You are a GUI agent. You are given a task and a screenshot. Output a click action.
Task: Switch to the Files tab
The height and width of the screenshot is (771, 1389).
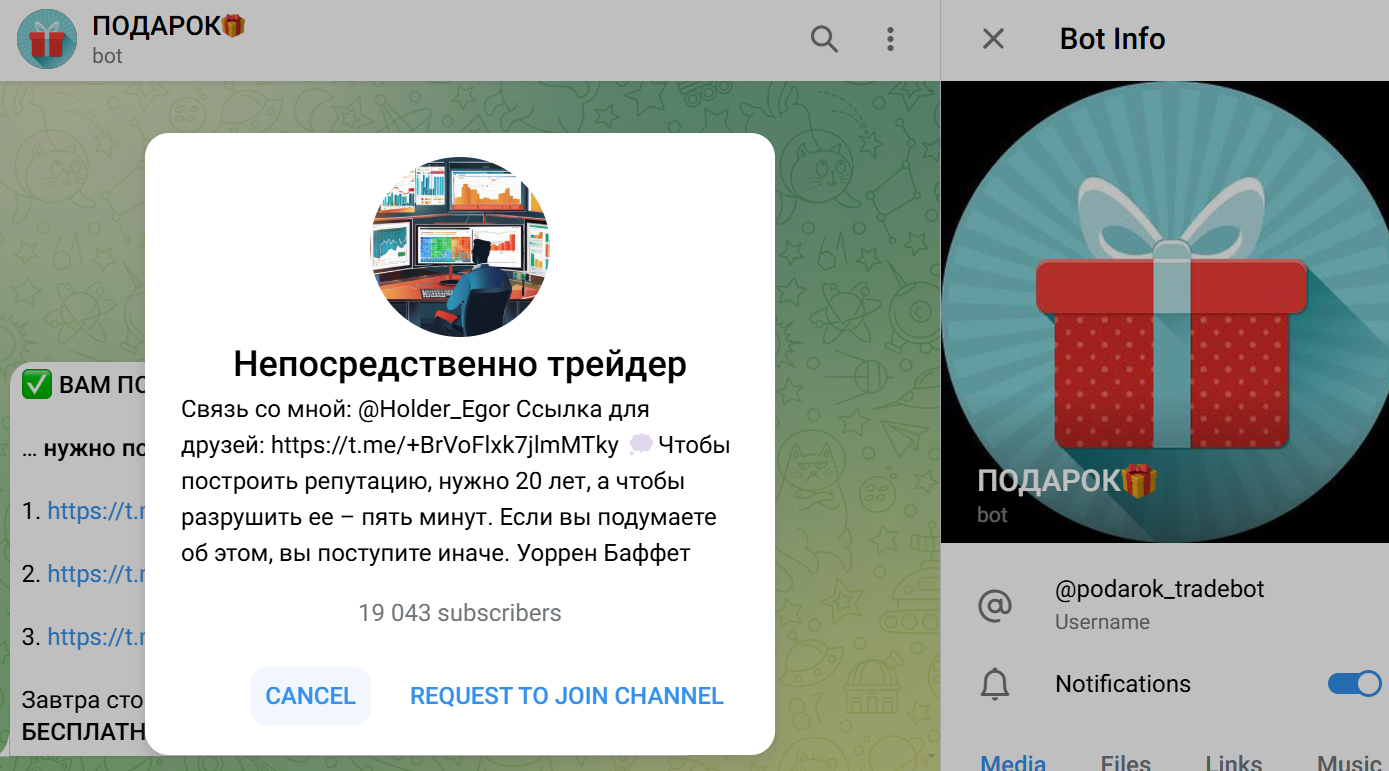pyautogui.click(x=1126, y=762)
